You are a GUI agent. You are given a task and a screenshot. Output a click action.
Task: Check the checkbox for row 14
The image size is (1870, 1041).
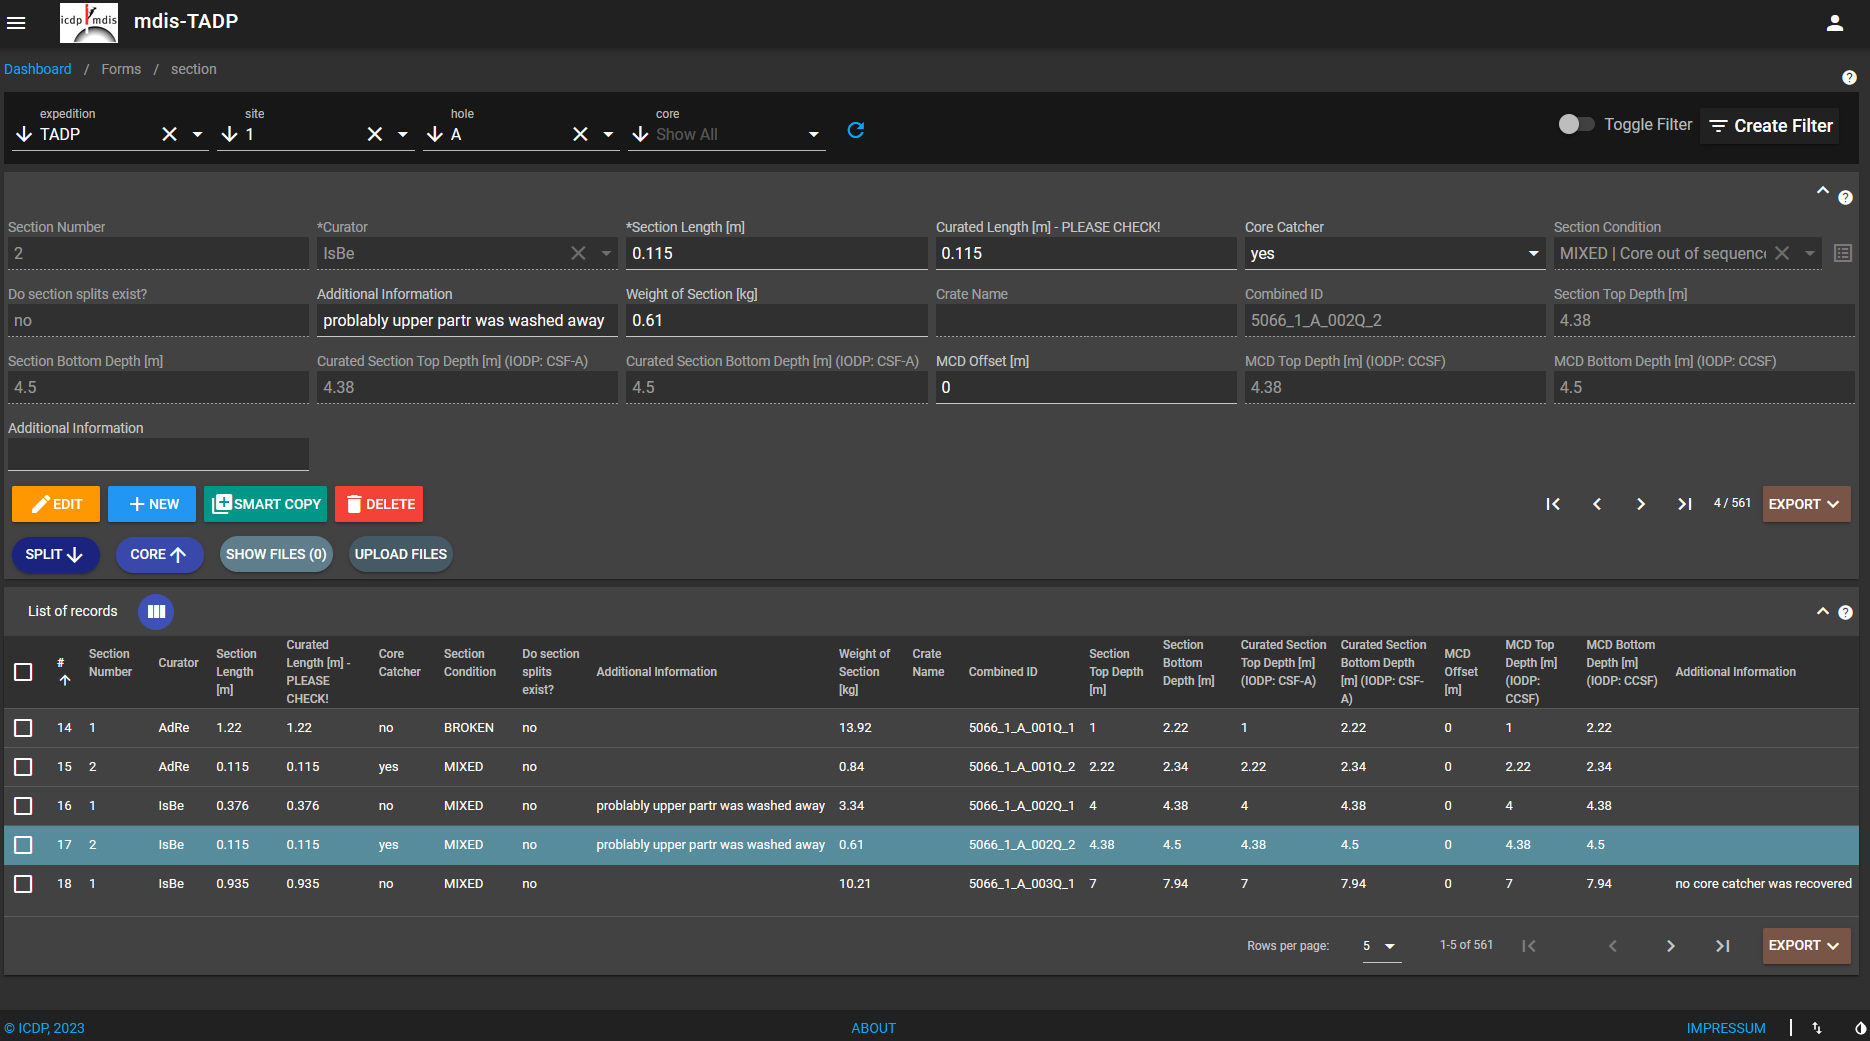tap(23, 728)
